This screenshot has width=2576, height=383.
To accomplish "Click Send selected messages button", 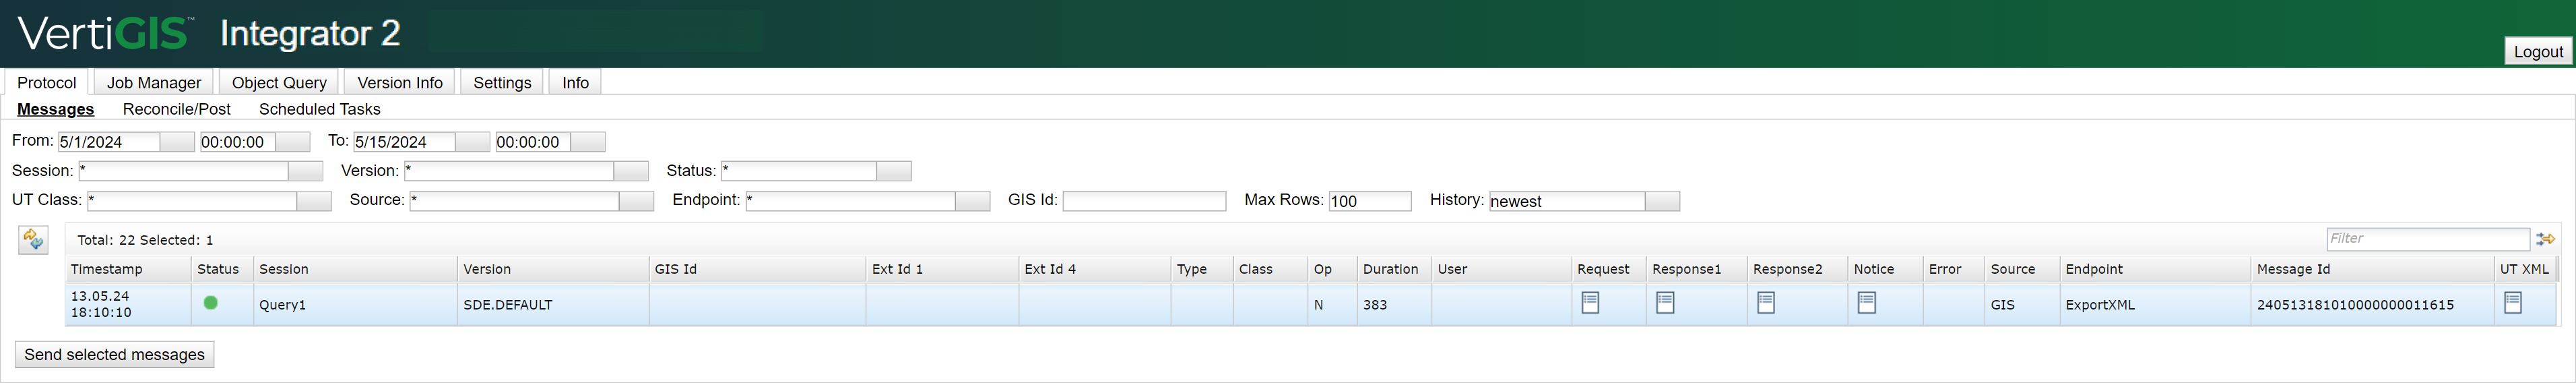I will (x=114, y=354).
